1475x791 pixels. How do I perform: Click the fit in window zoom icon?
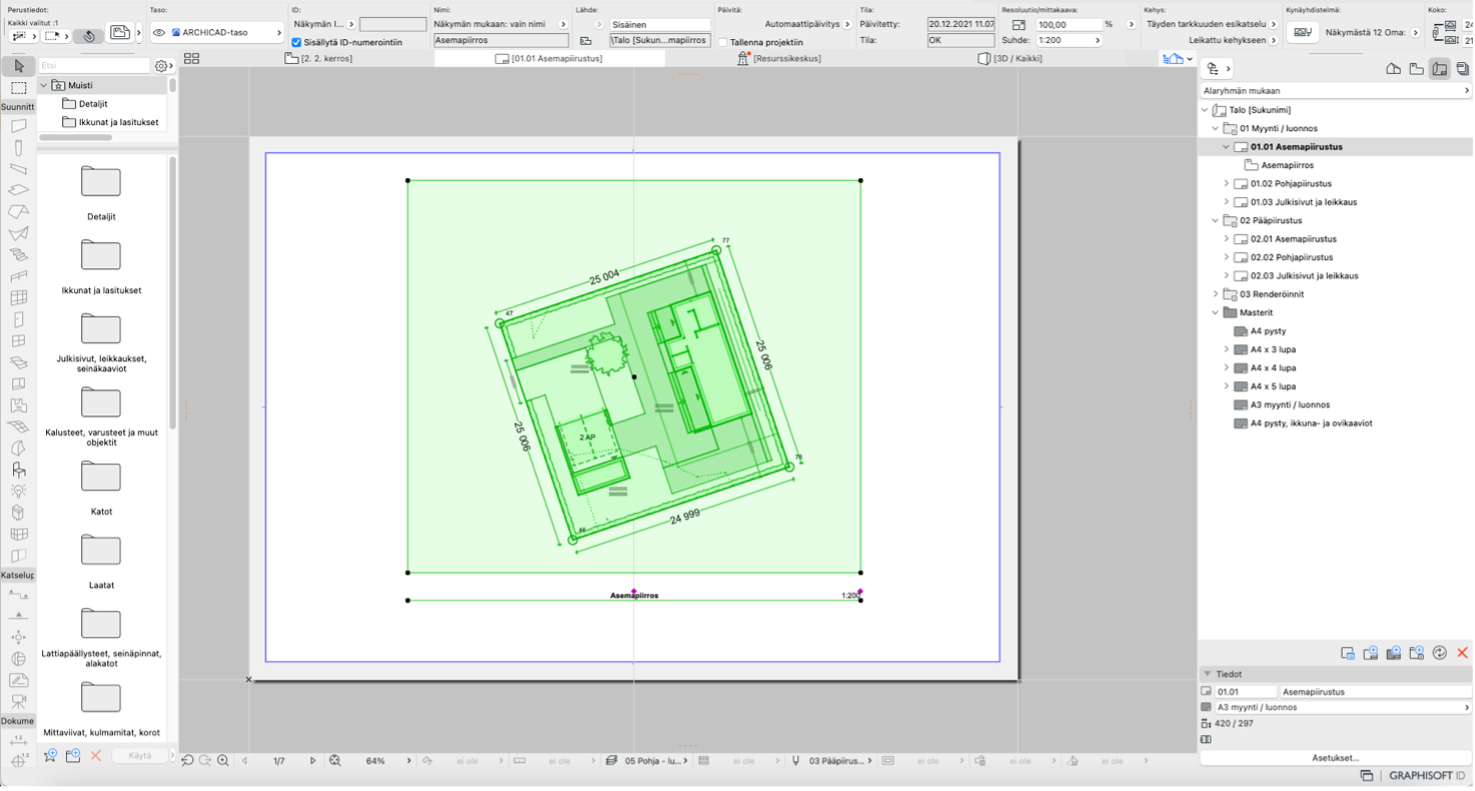(x=335, y=761)
